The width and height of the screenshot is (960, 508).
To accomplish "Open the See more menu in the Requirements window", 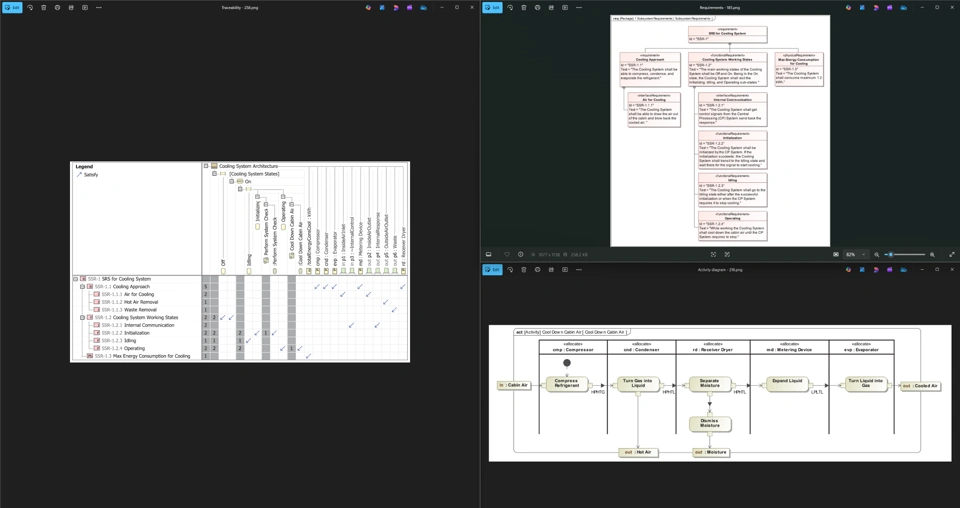I will [579, 7].
